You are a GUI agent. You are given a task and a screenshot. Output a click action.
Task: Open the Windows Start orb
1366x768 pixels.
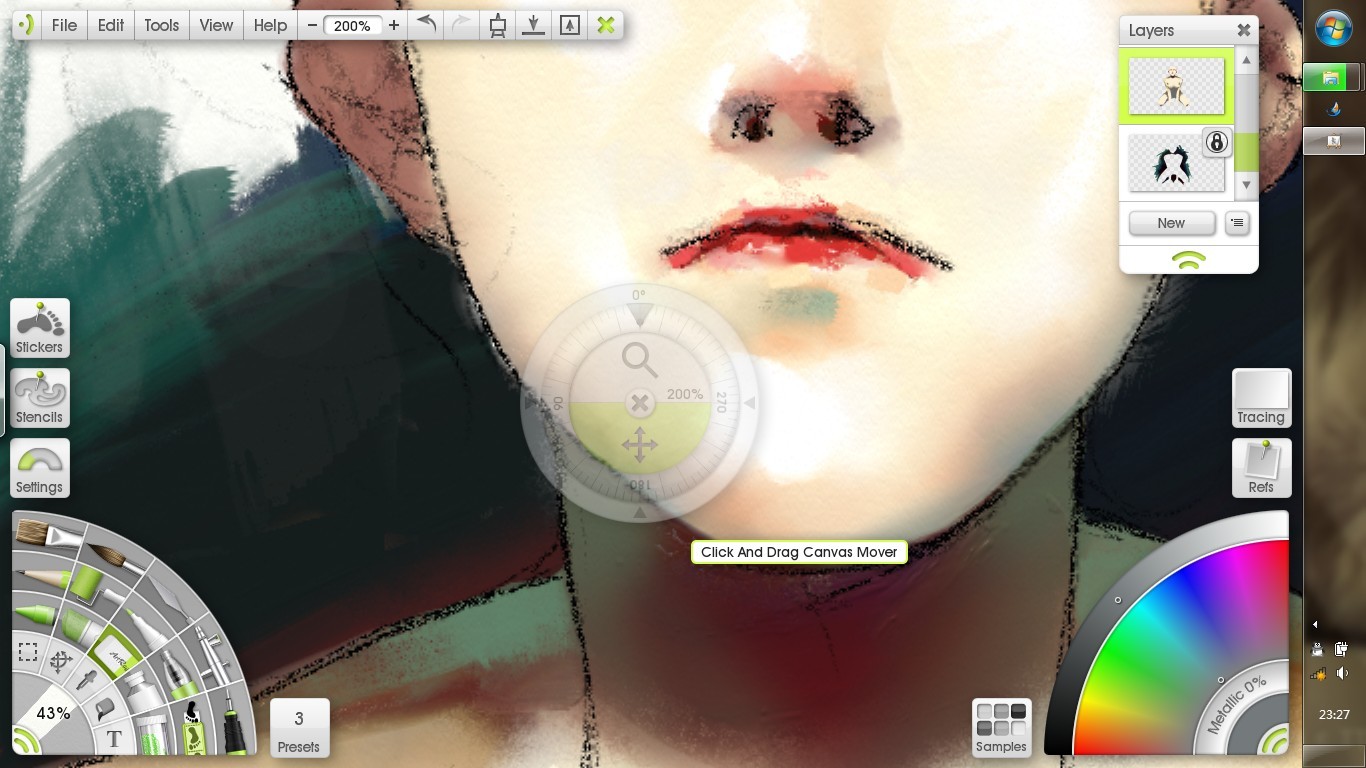pyautogui.click(x=1334, y=28)
